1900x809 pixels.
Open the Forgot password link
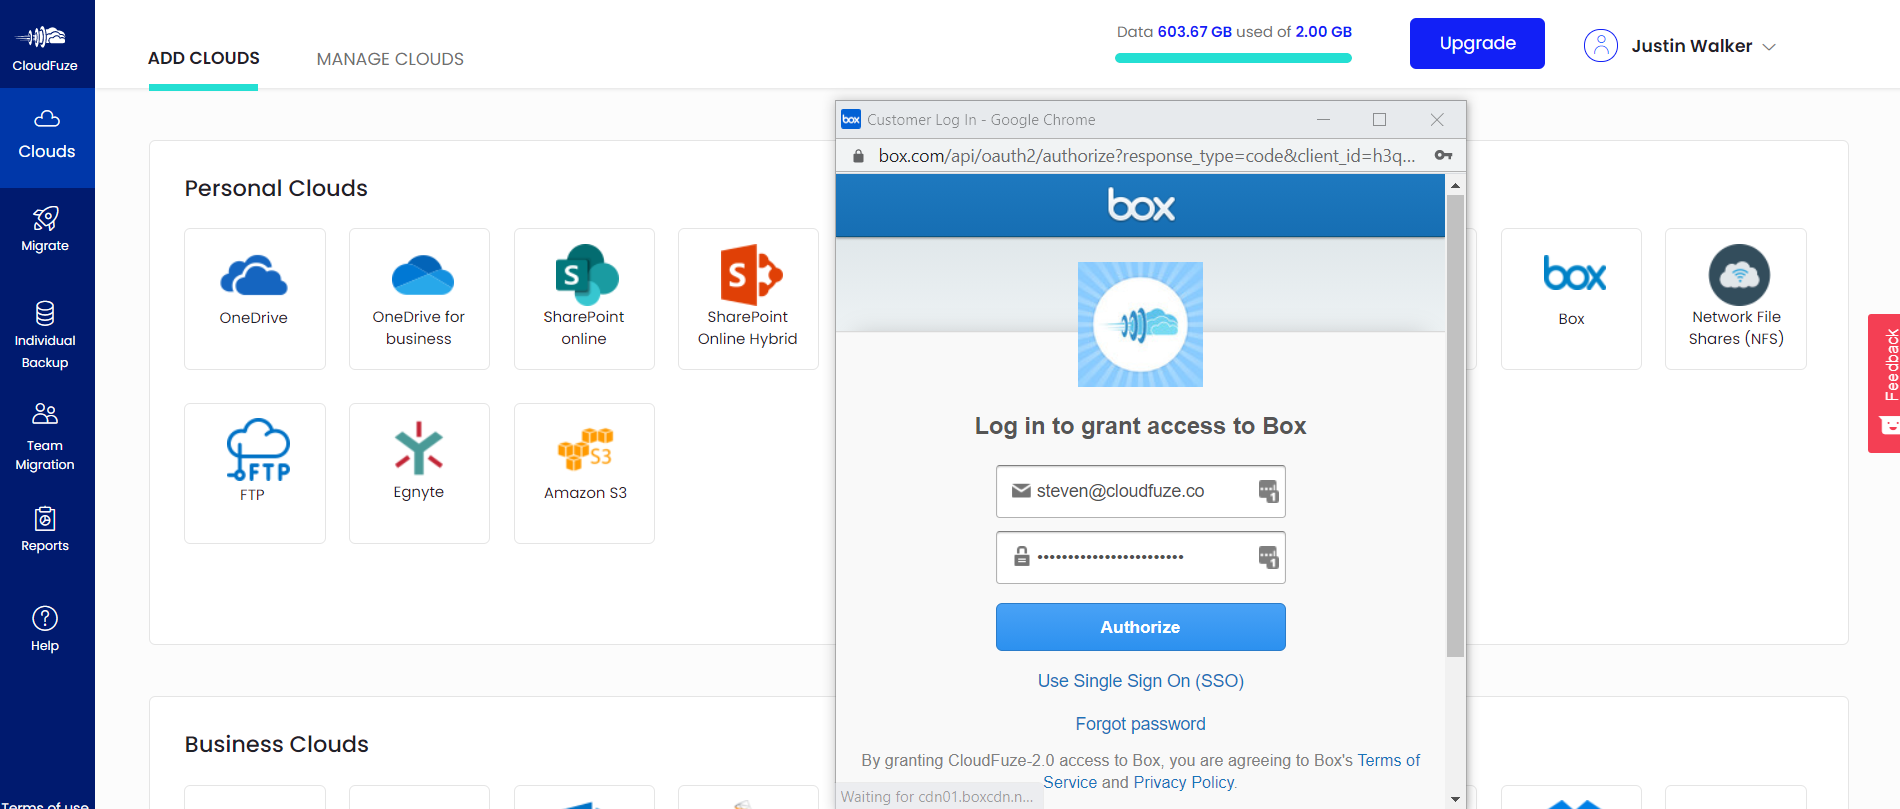click(x=1140, y=724)
